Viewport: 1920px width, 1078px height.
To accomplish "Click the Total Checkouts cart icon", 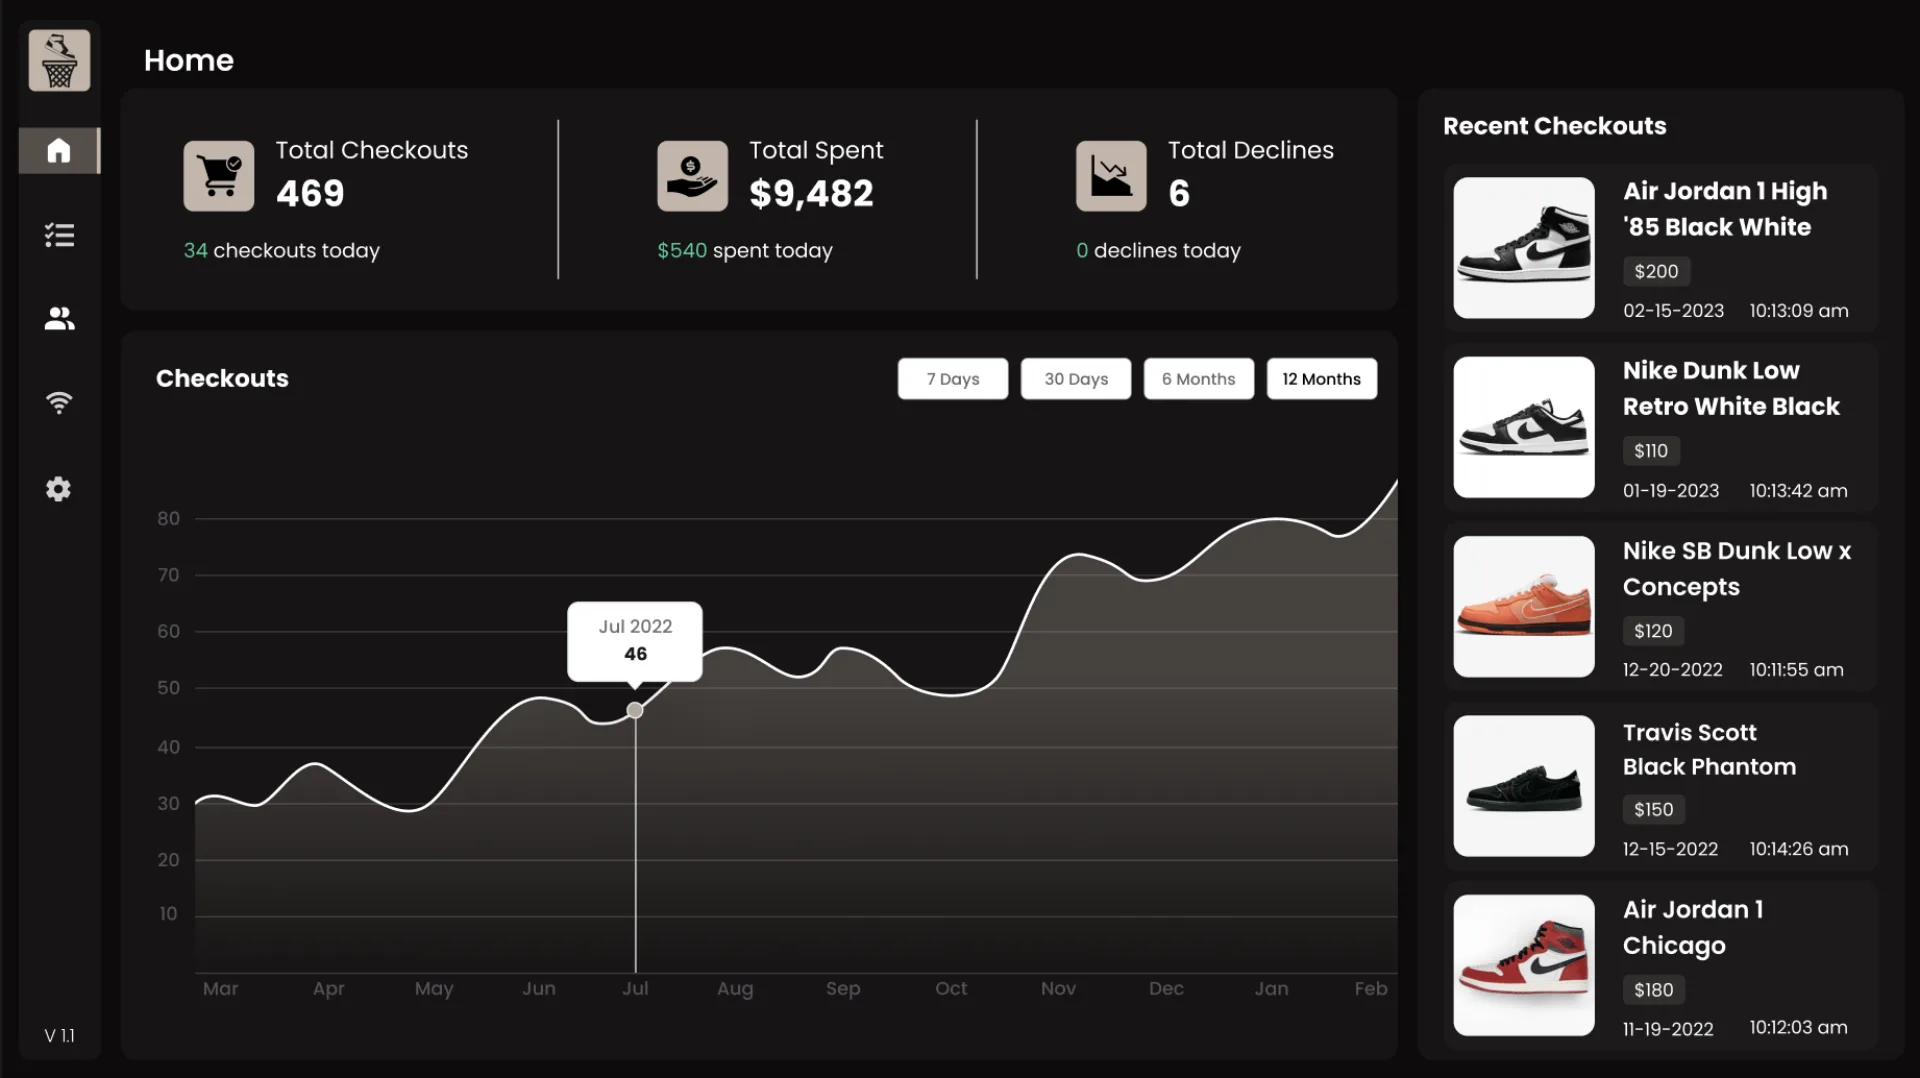I will pos(219,176).
